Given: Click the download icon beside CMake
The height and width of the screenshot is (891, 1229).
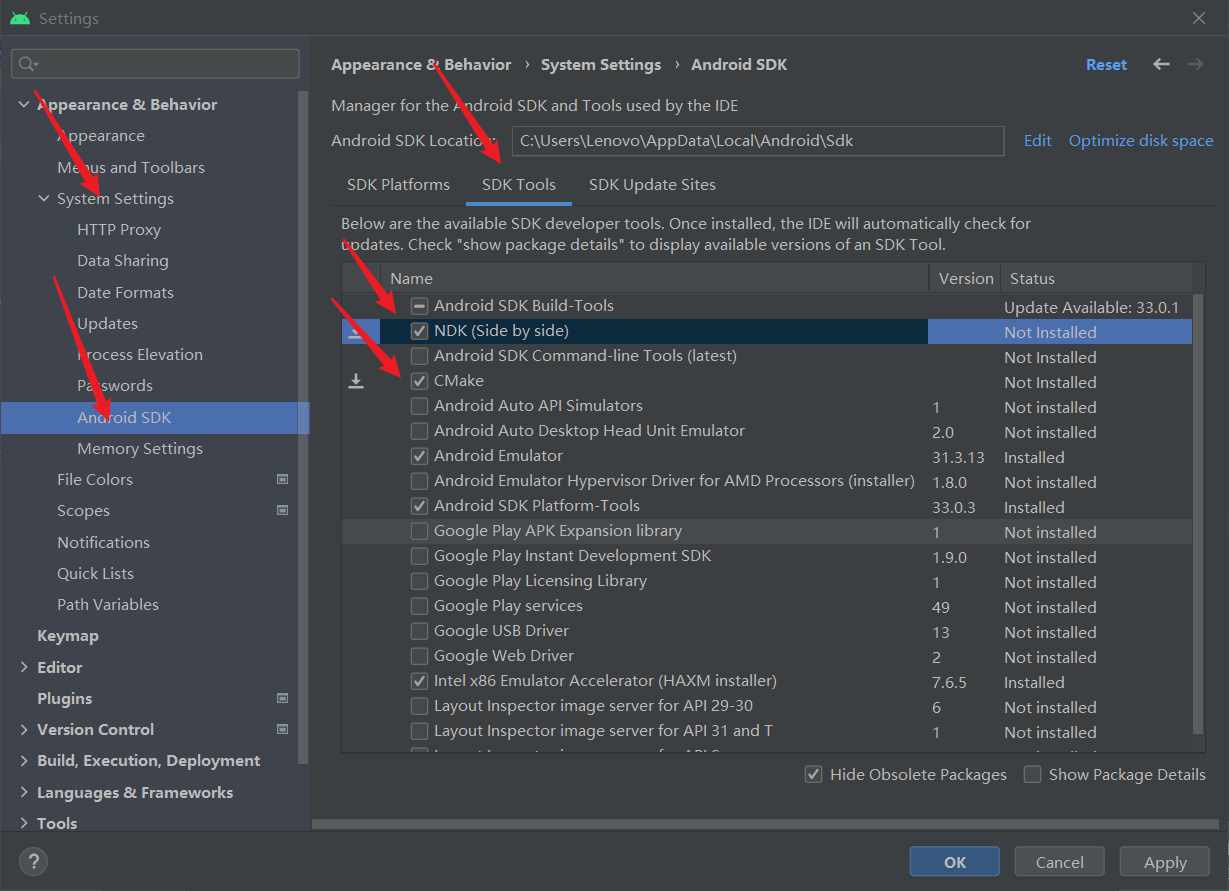Looking at the screenshot, I should (355, 381).
